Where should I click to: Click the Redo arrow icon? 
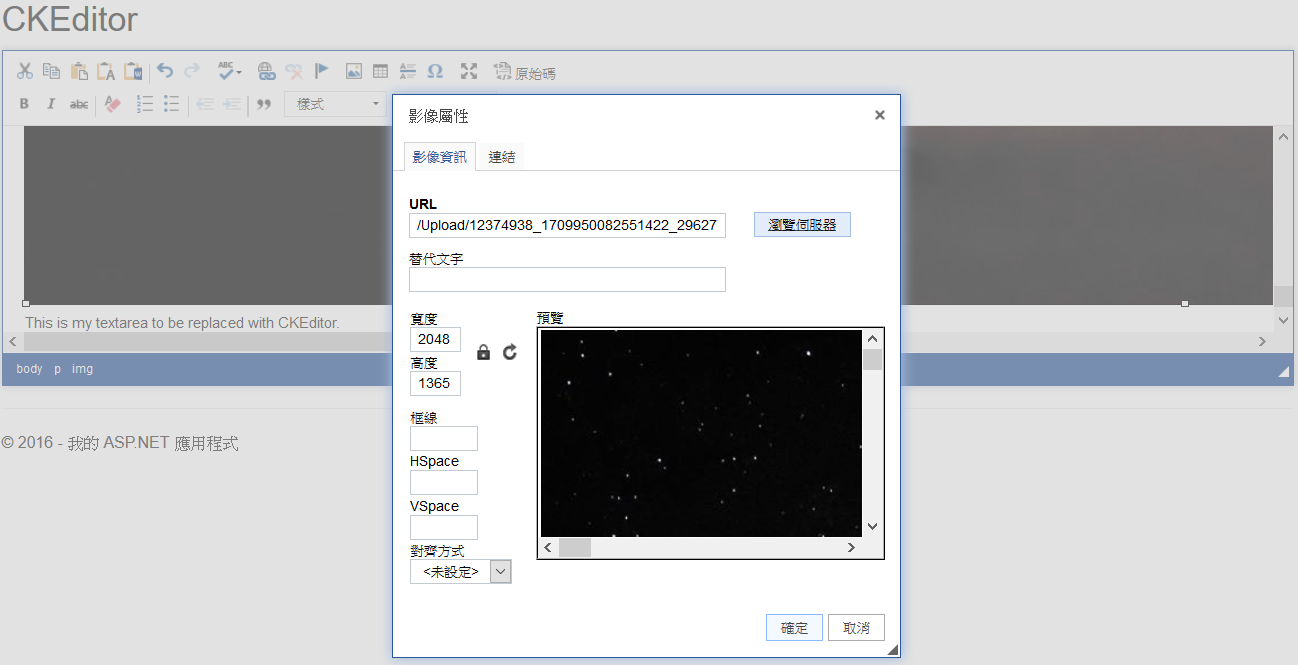pyautogui.click(x=192, y=71)
